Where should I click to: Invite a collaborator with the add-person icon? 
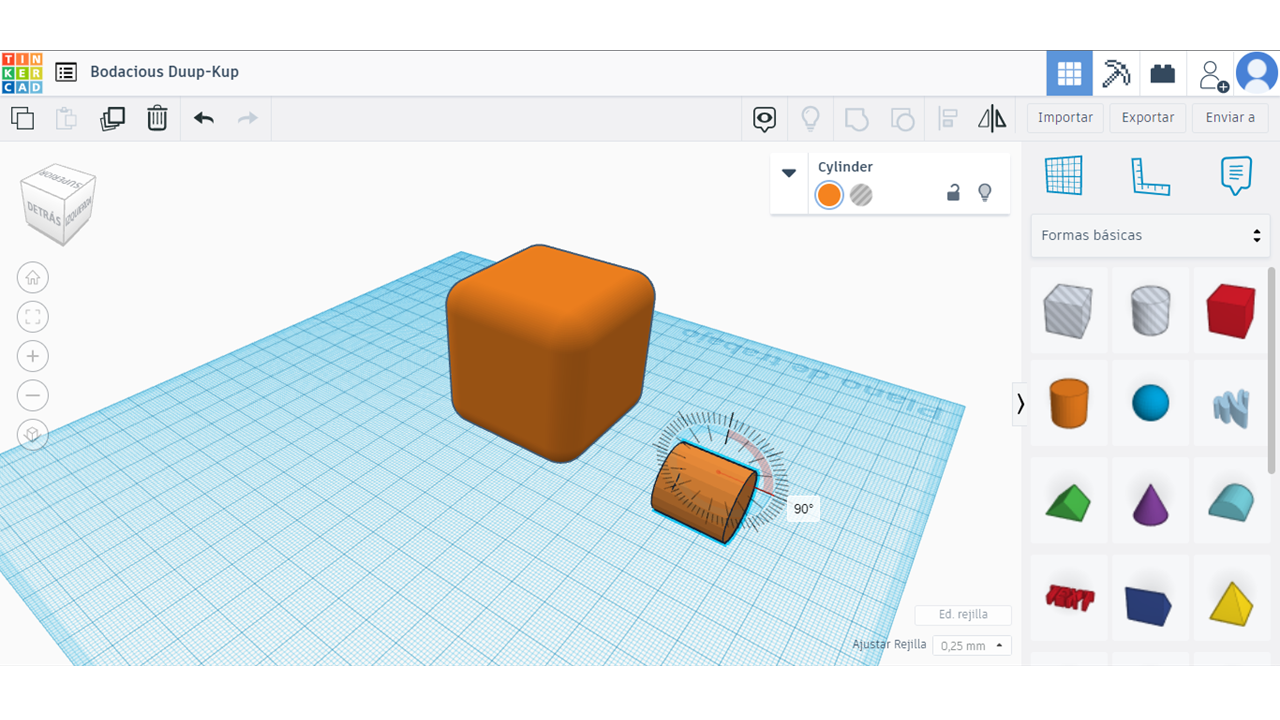(1212, 73)
